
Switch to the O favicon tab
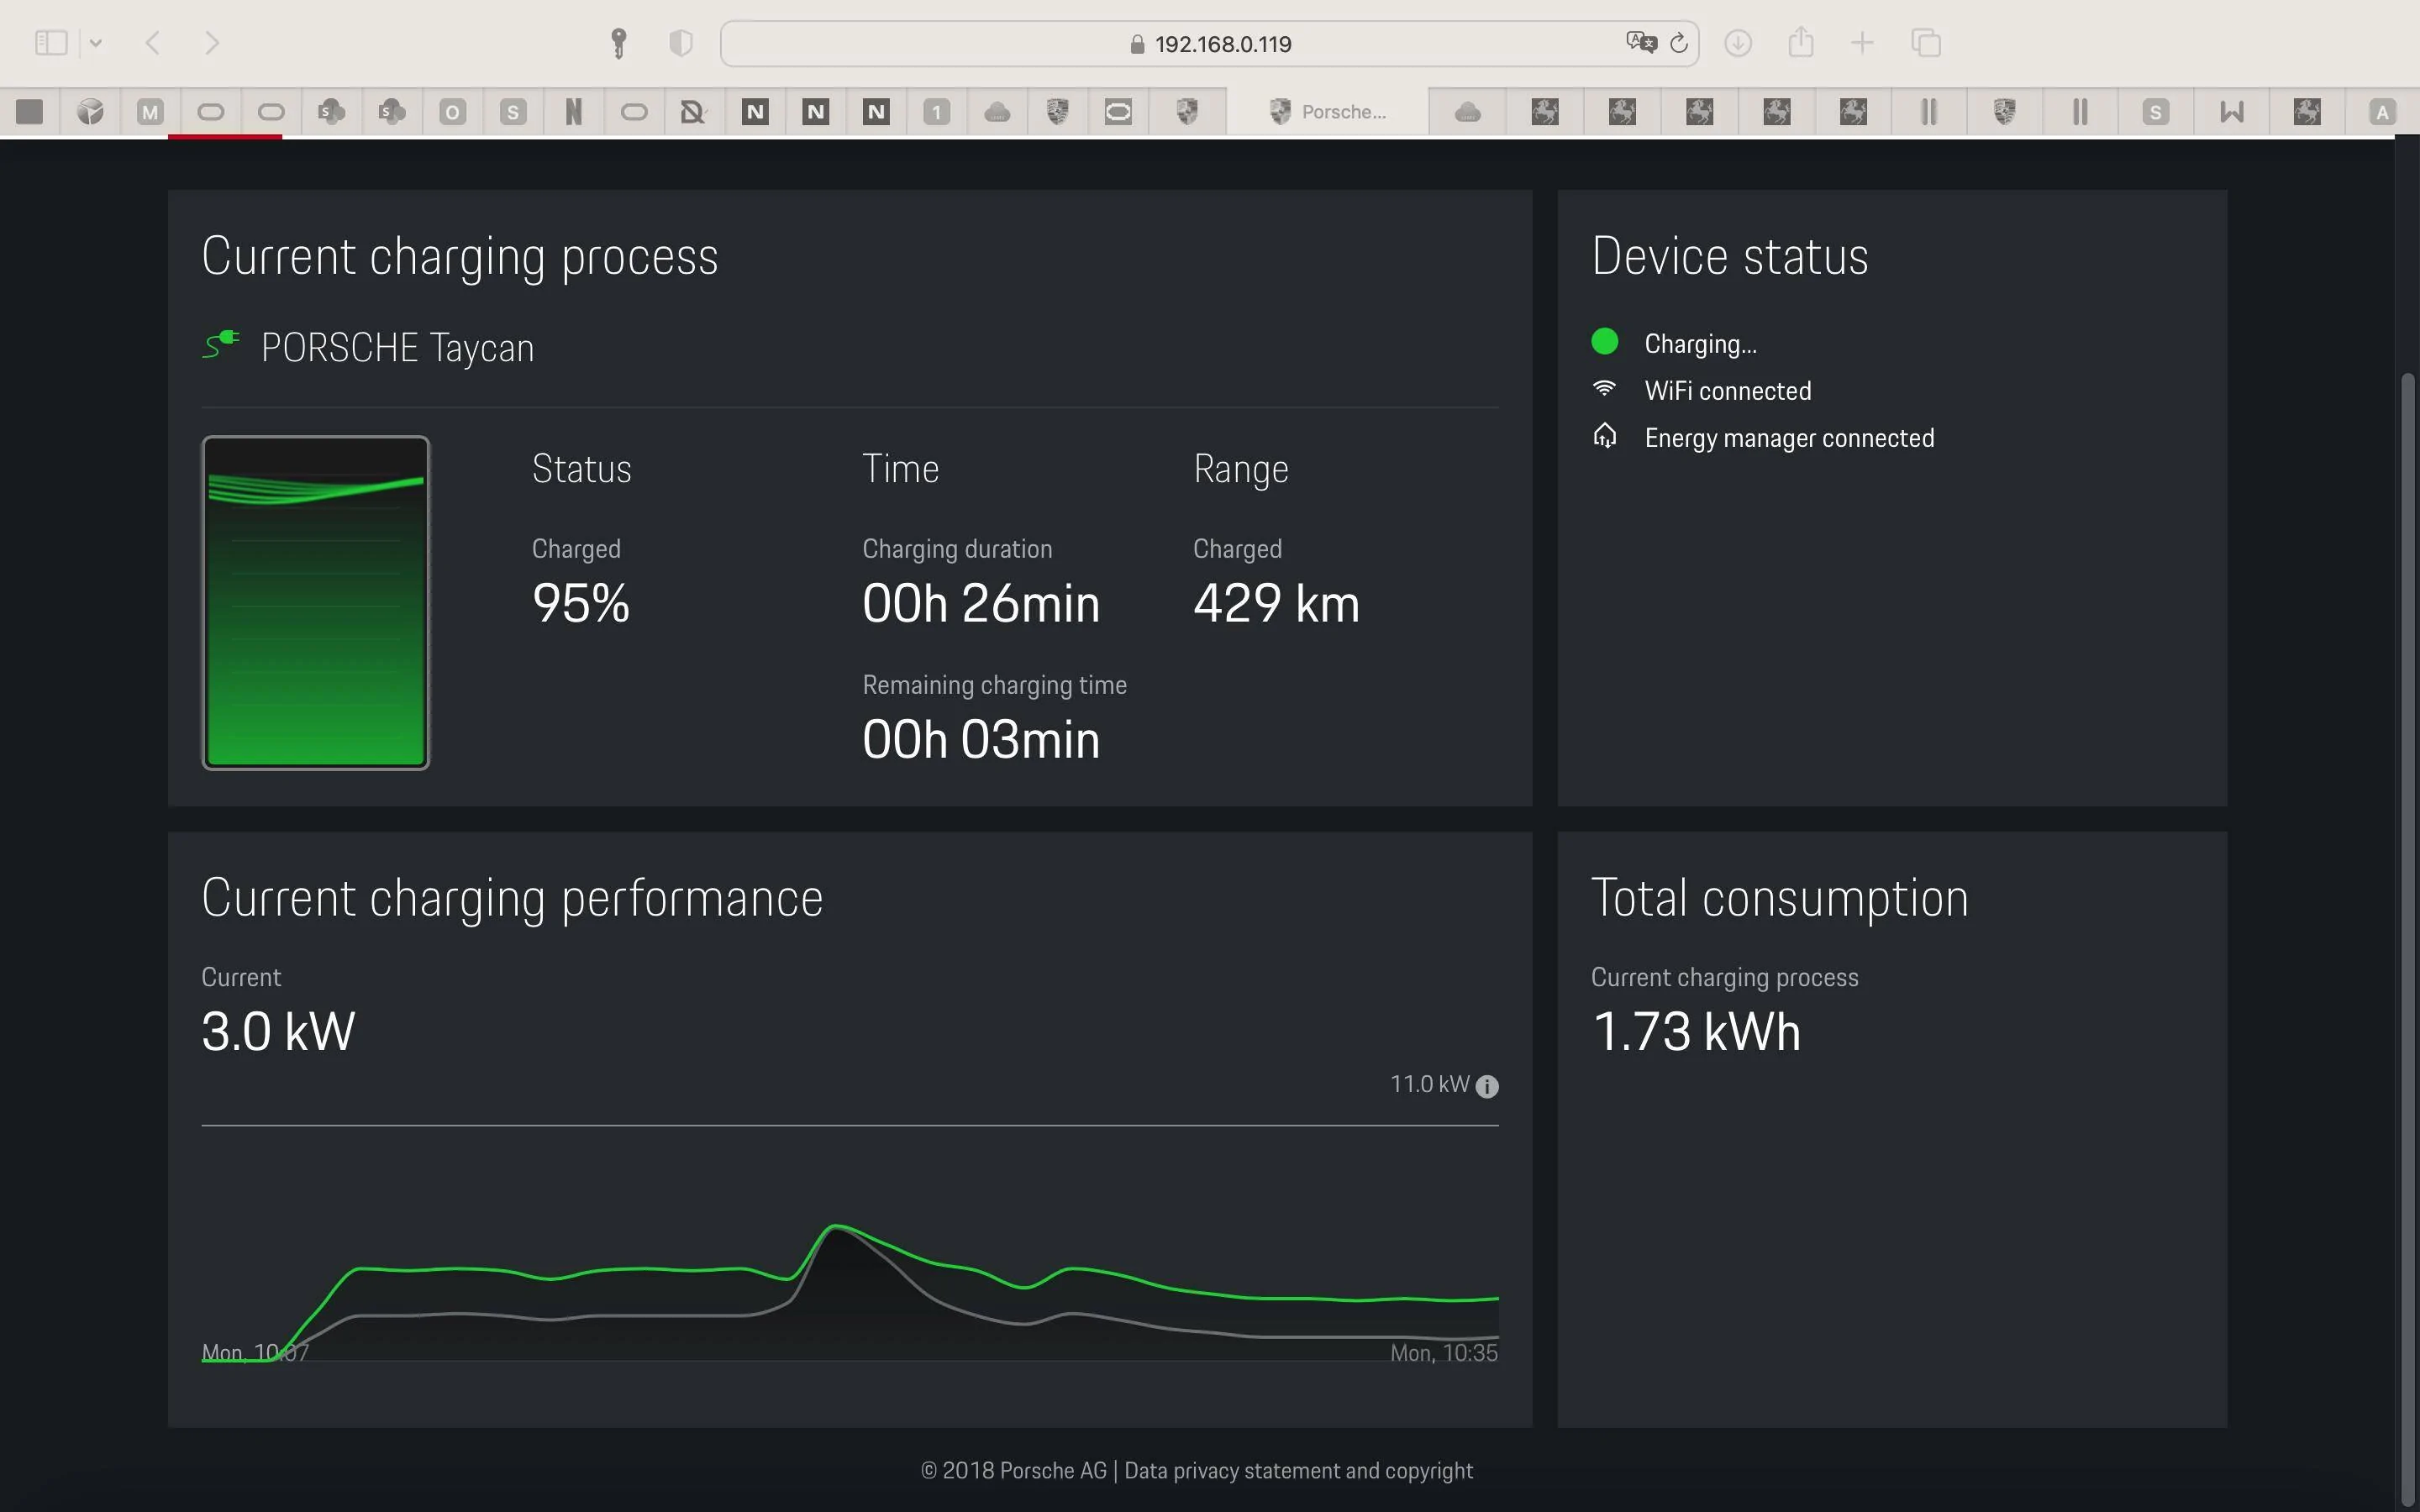click(452, 112)
